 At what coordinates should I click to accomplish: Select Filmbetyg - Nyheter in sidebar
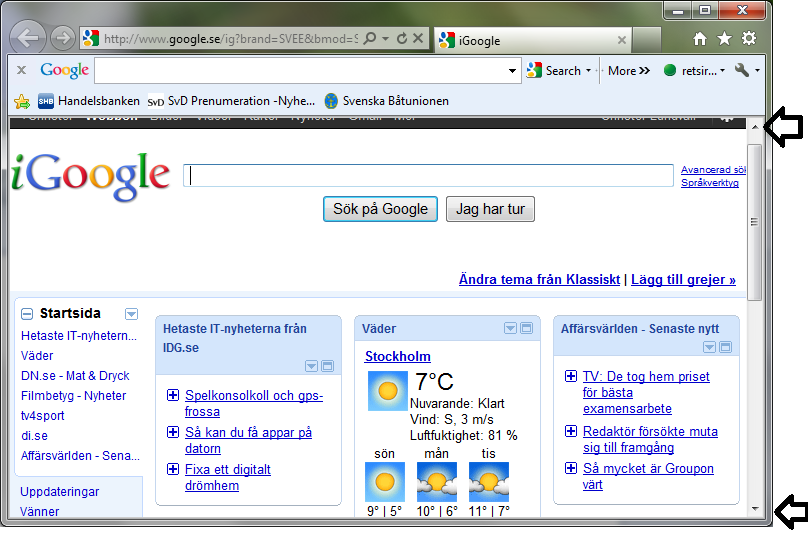tap(73, 396)
